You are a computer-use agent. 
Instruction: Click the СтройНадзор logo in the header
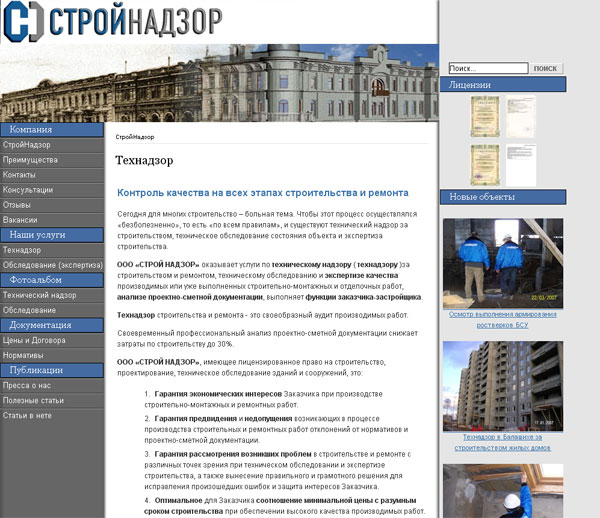point(112,21)
